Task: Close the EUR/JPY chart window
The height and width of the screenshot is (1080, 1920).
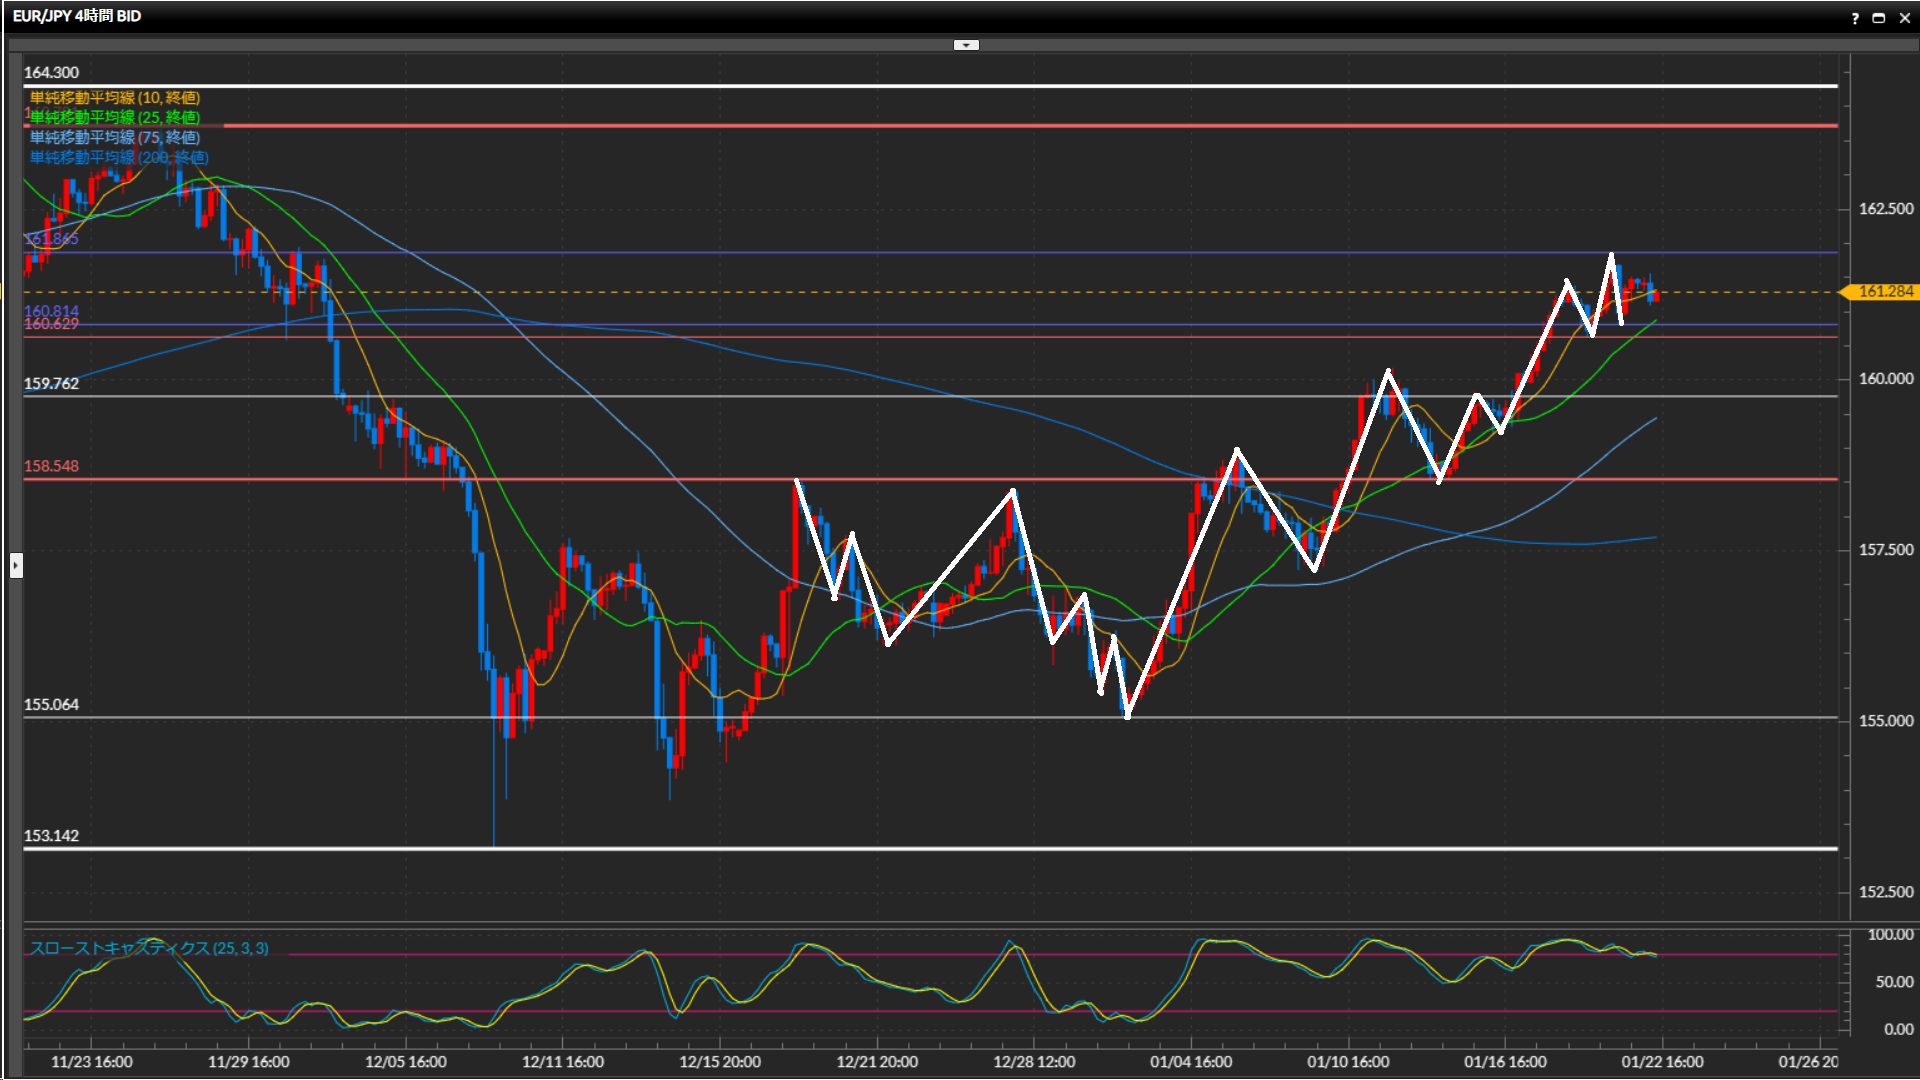Action: (x=1904, y=18)
